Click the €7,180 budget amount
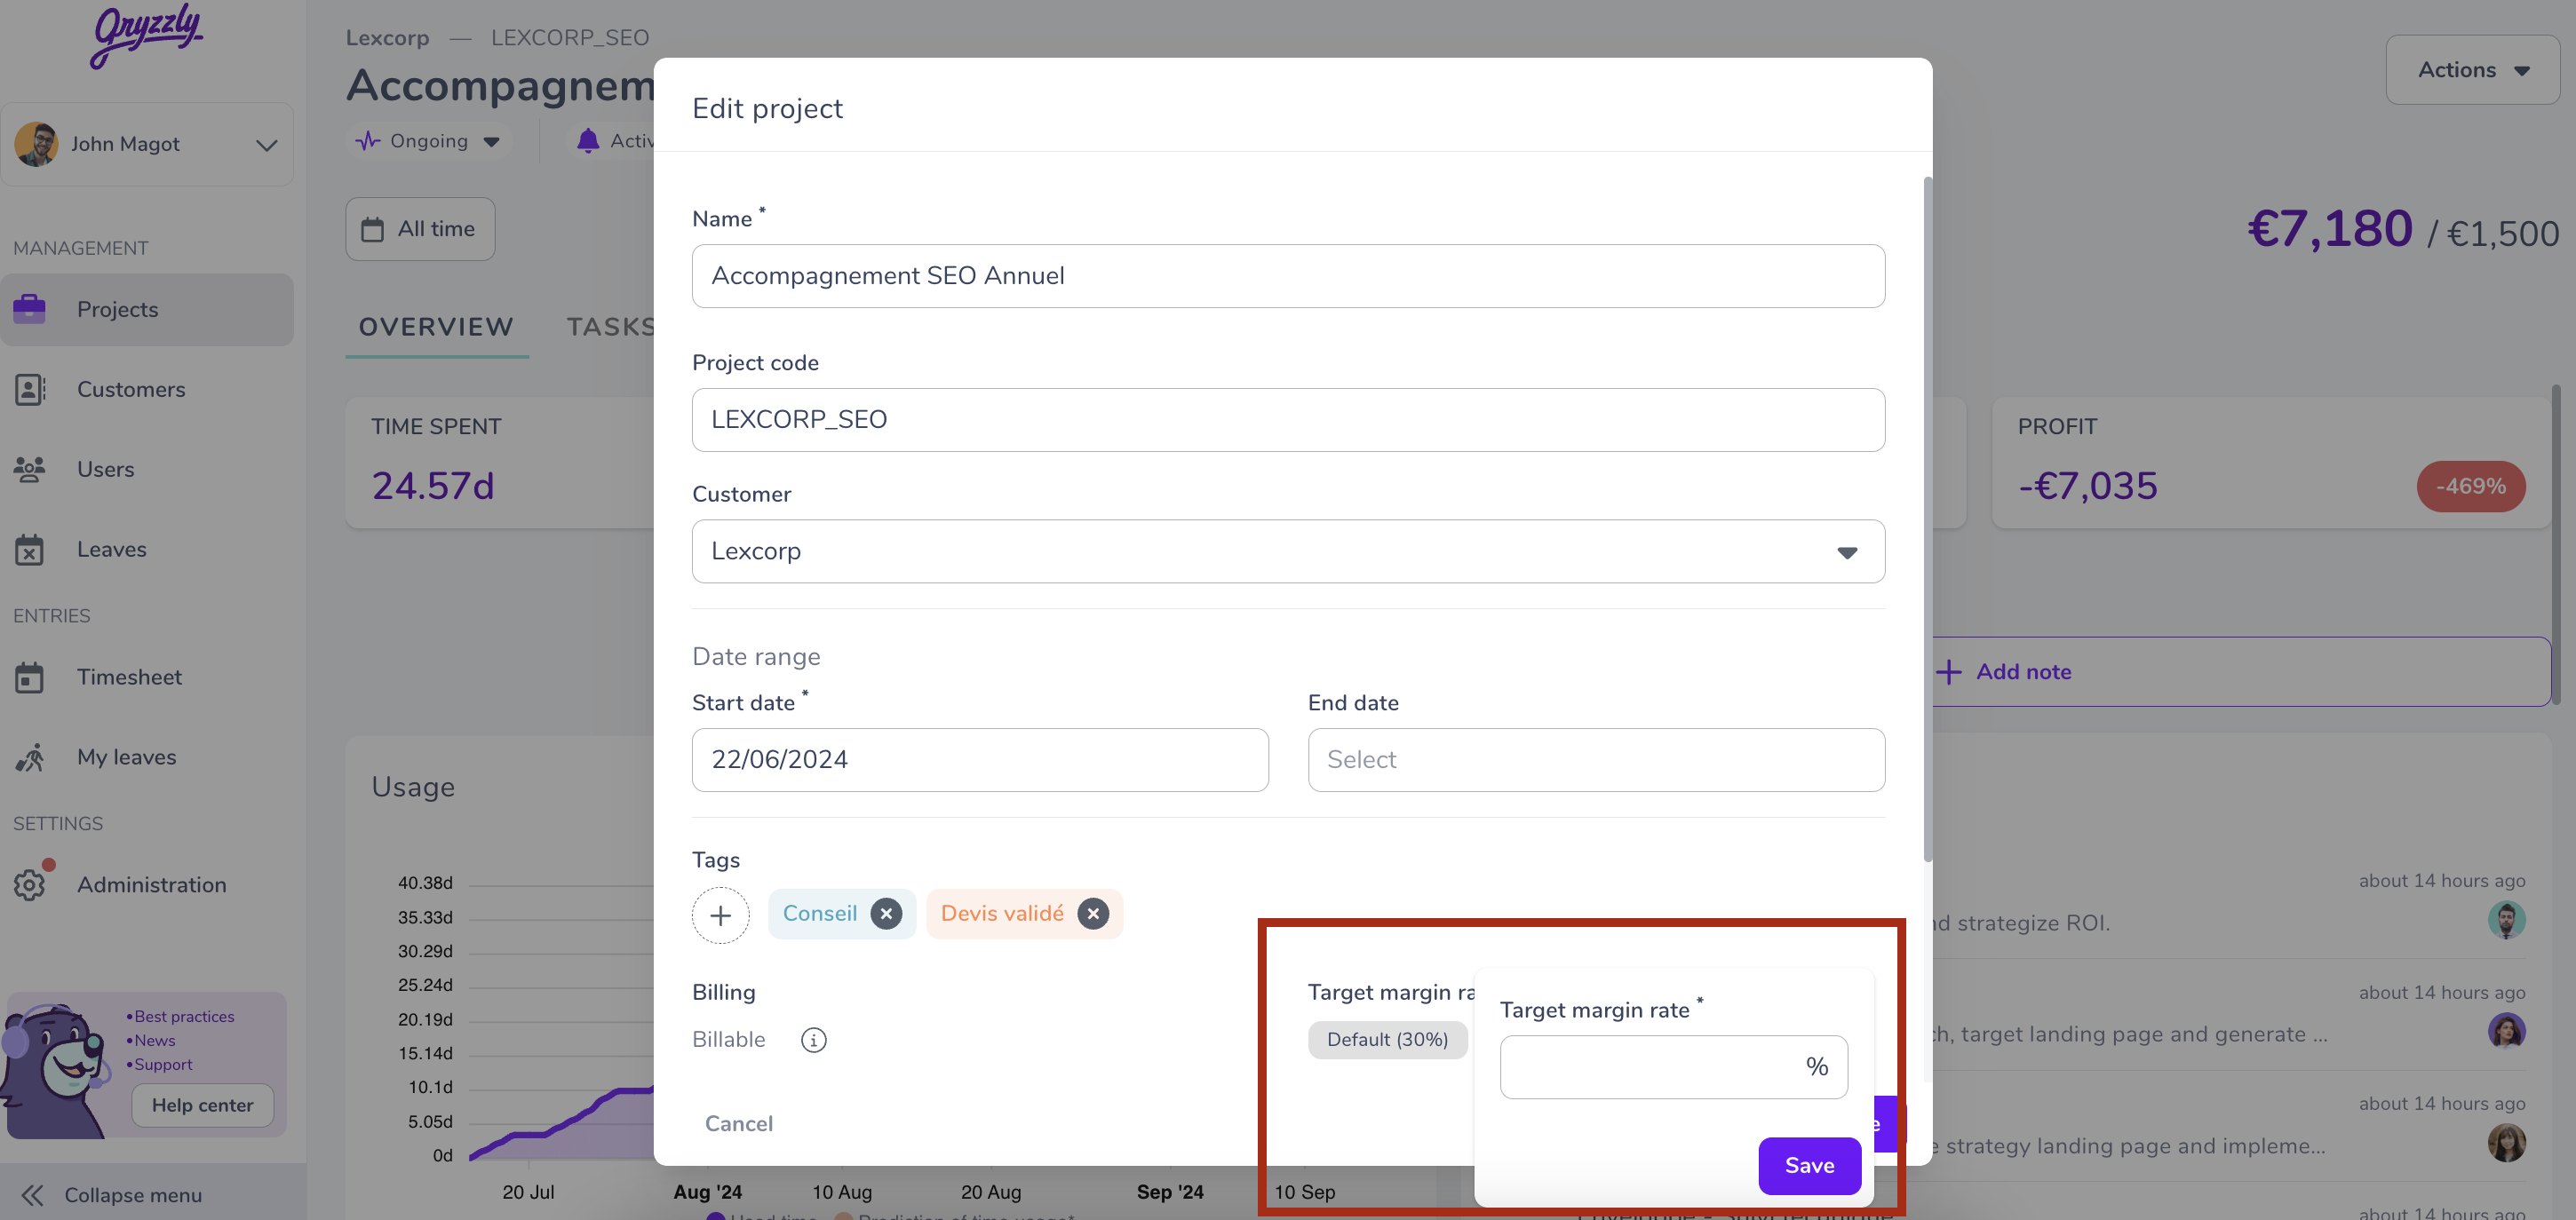 coord(2330,229)
